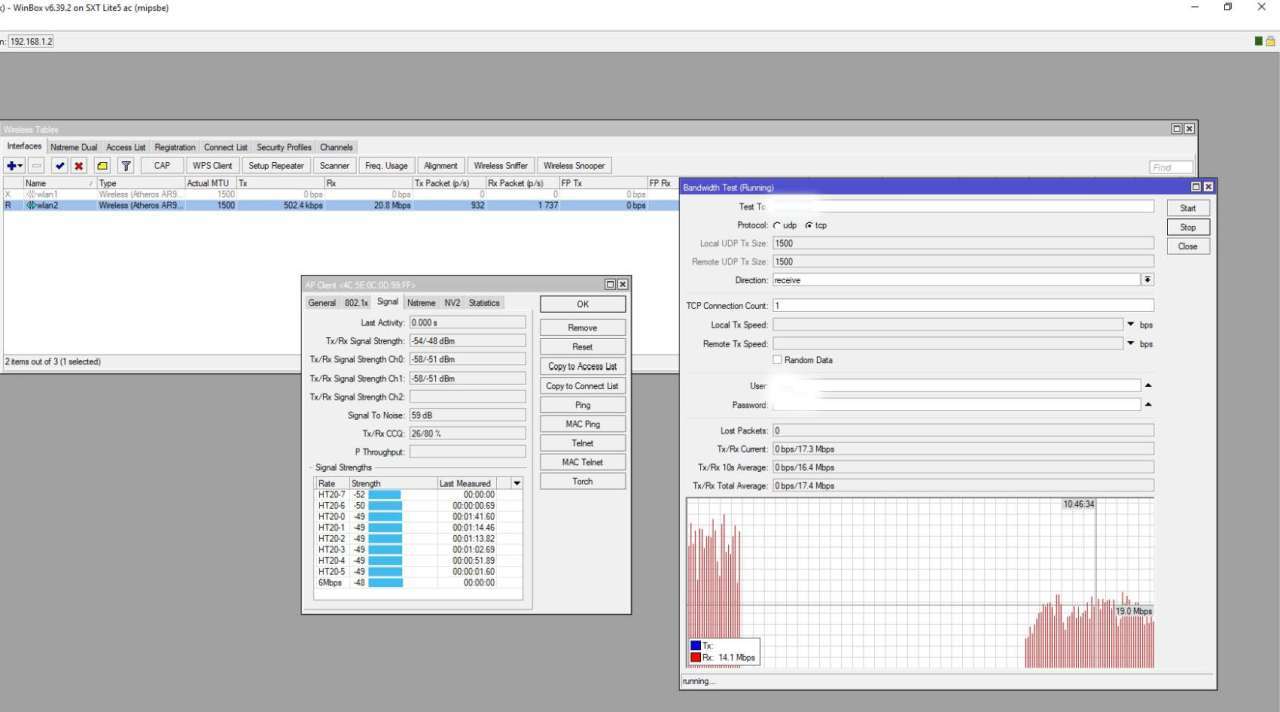Image resolution: width=1280 pixels, height=712 pixels.
Task: Open the Statistics tab in AP Client
Action: click(x=484, y=303)
